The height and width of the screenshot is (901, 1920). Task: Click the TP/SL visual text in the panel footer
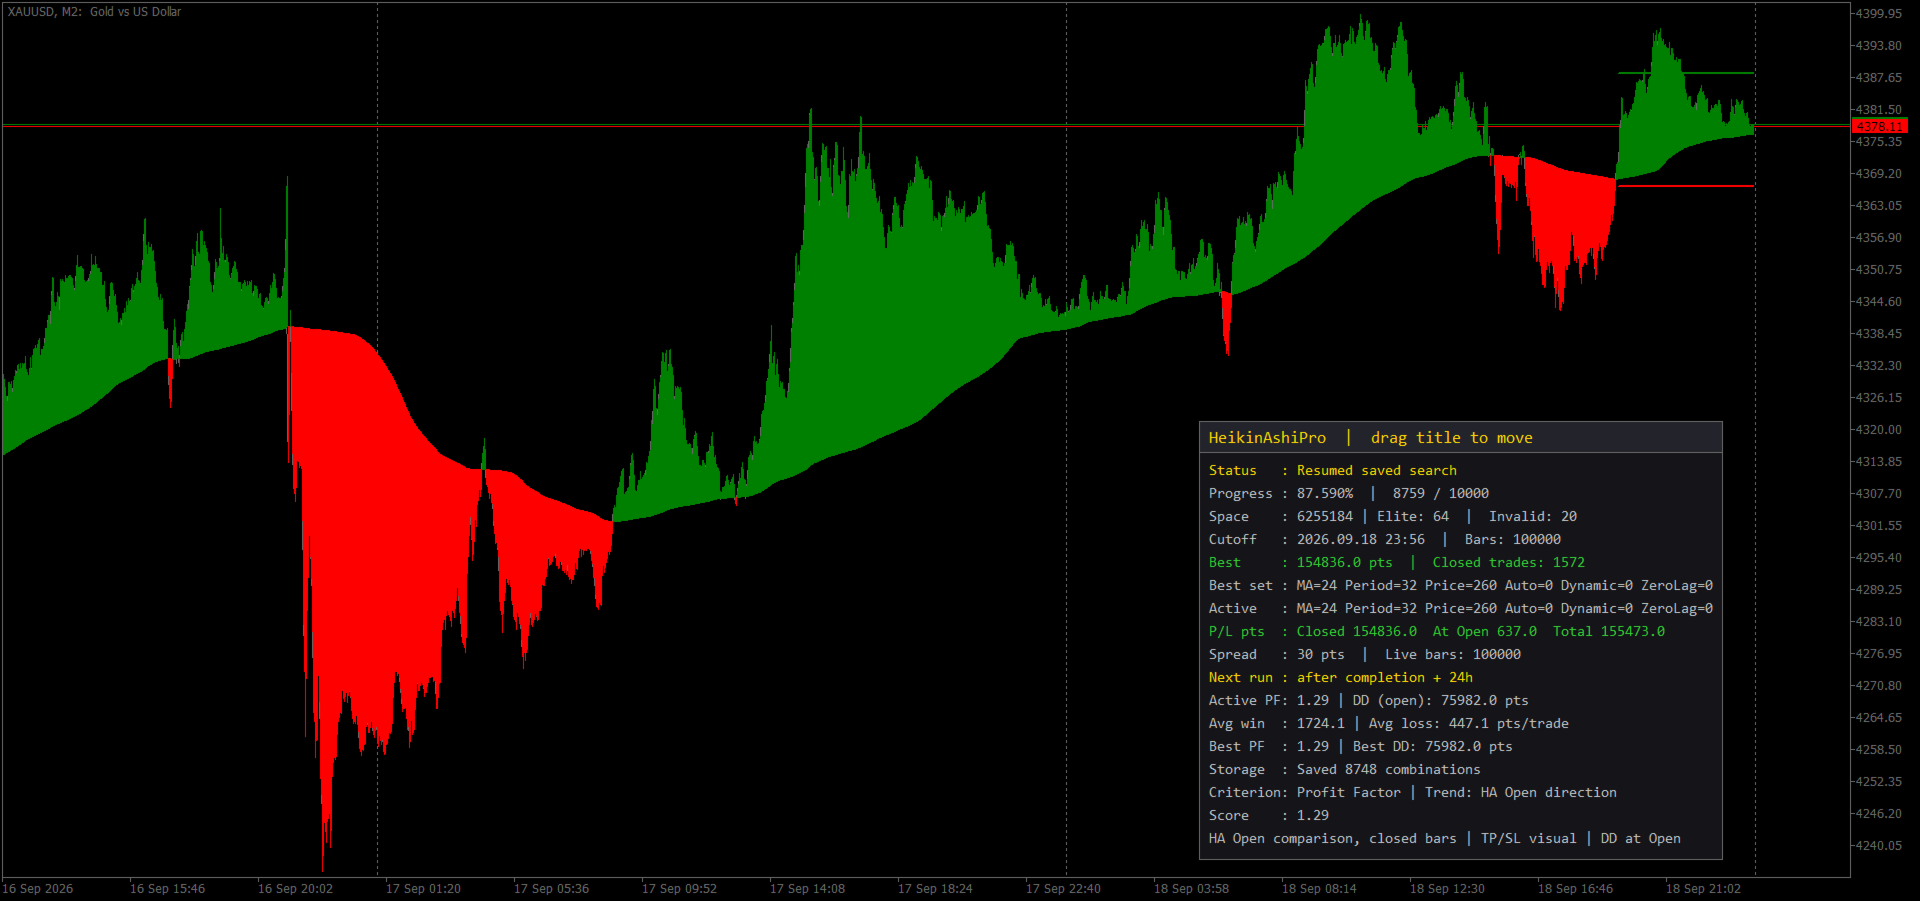click(1528, 838)
